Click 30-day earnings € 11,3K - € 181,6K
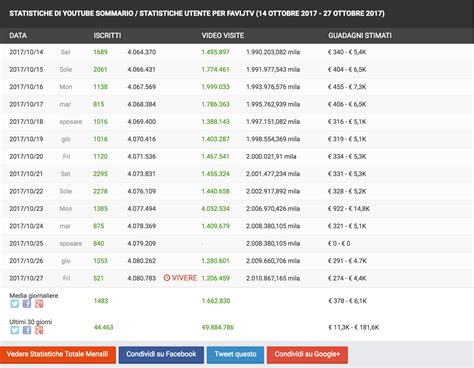This screenshot has width=474, height=368. [354, 327]
